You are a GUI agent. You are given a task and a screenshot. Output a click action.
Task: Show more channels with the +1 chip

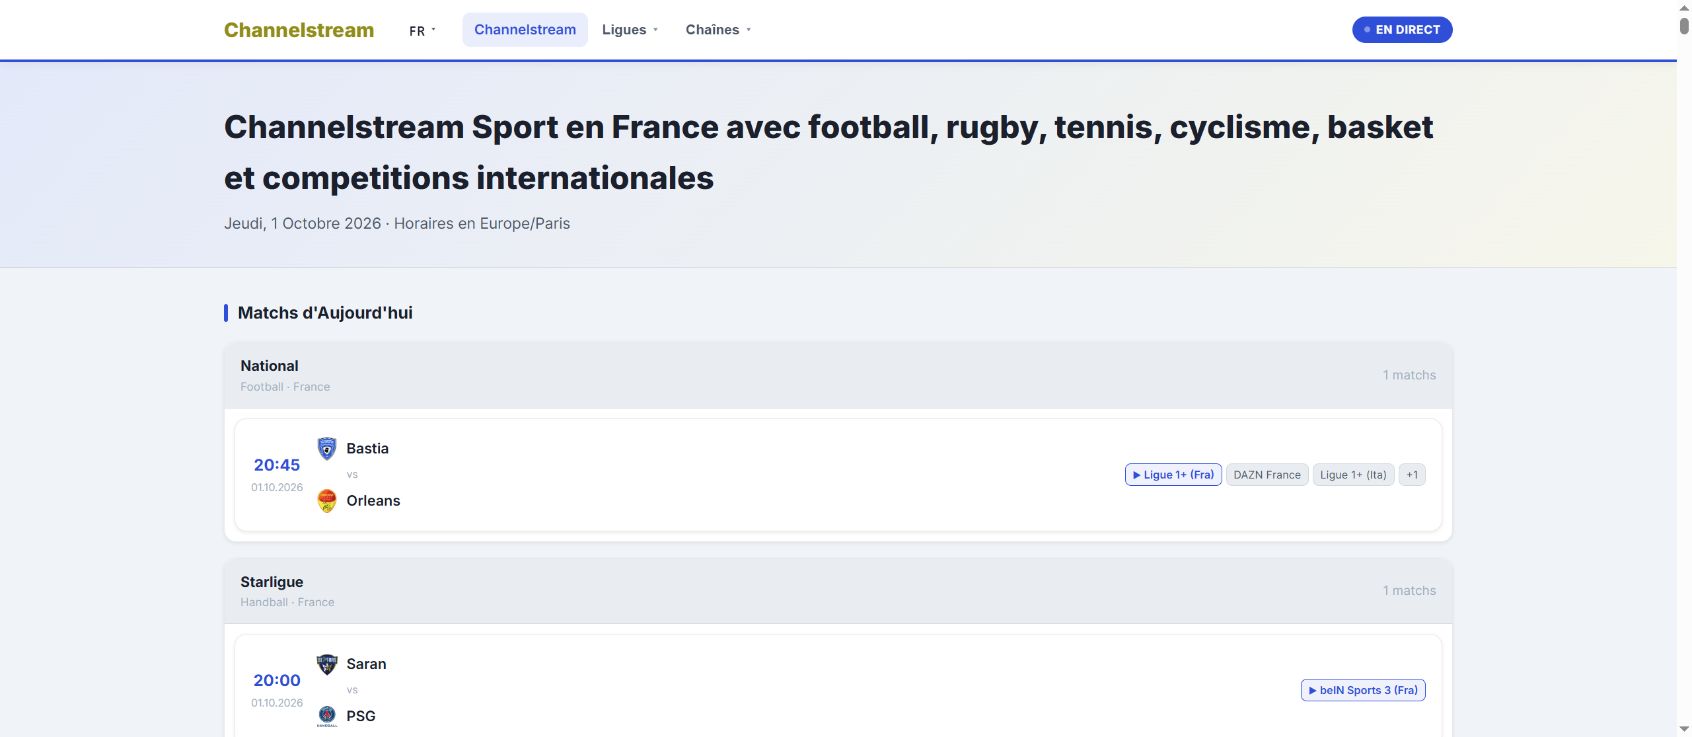point(1412,475)
